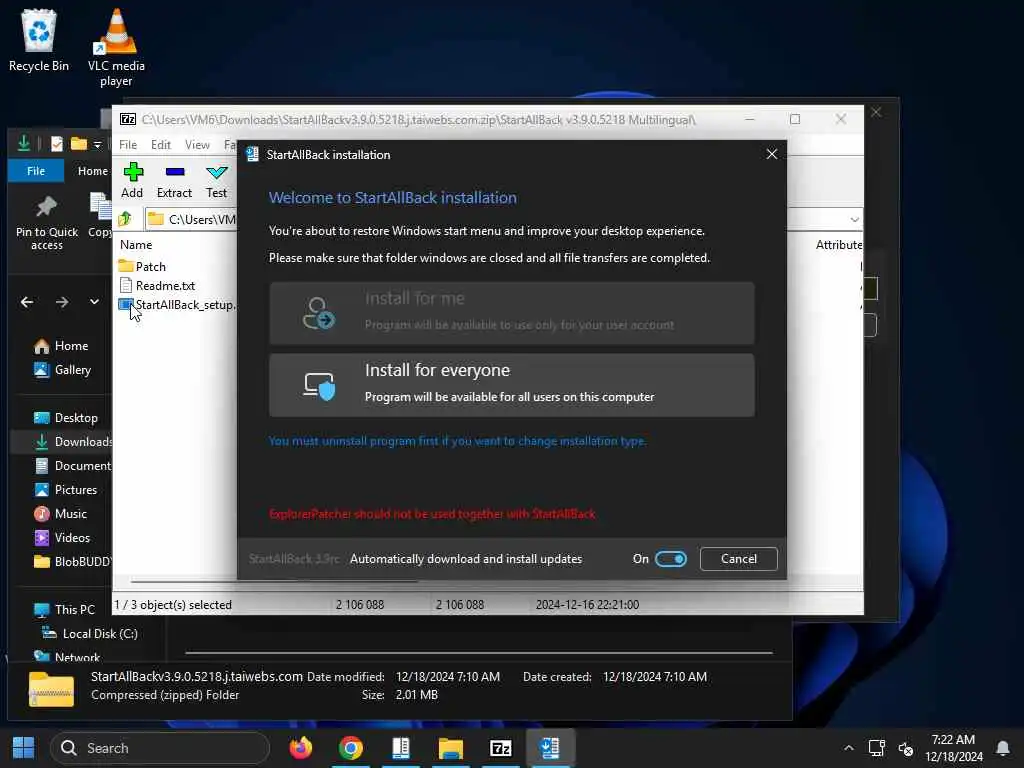
Task: Open the File tab in File Explorer
Action: 36,171
